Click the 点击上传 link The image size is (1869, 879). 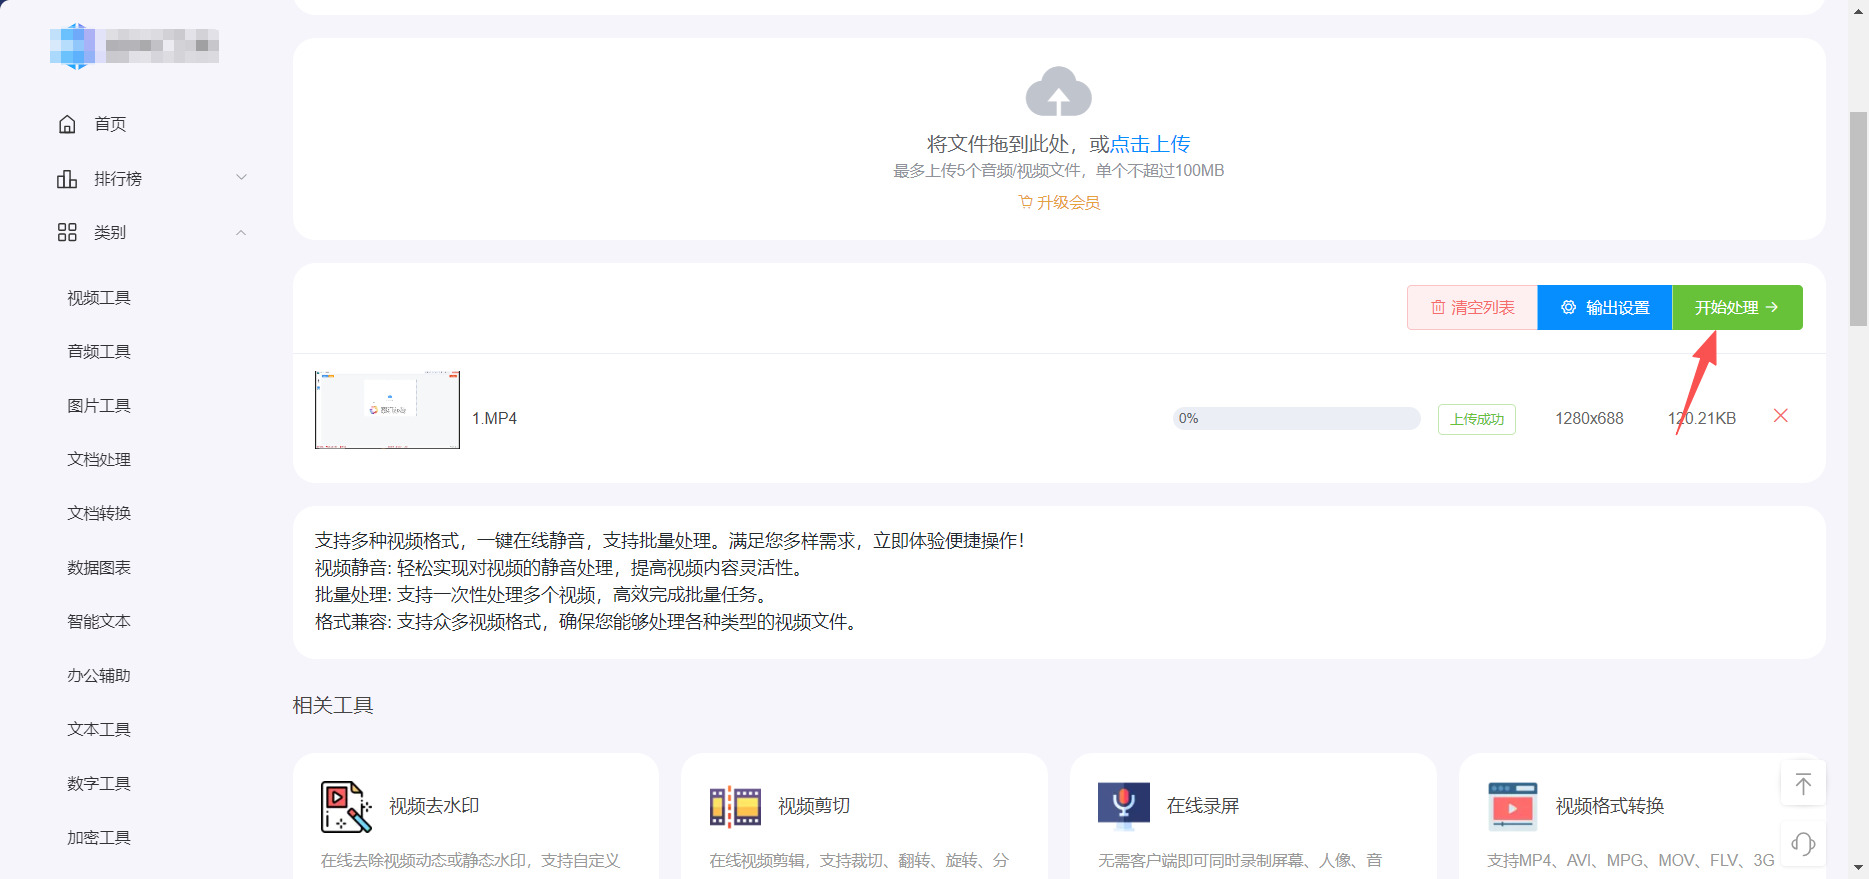pyautogui.click(x=1150, y=144)
